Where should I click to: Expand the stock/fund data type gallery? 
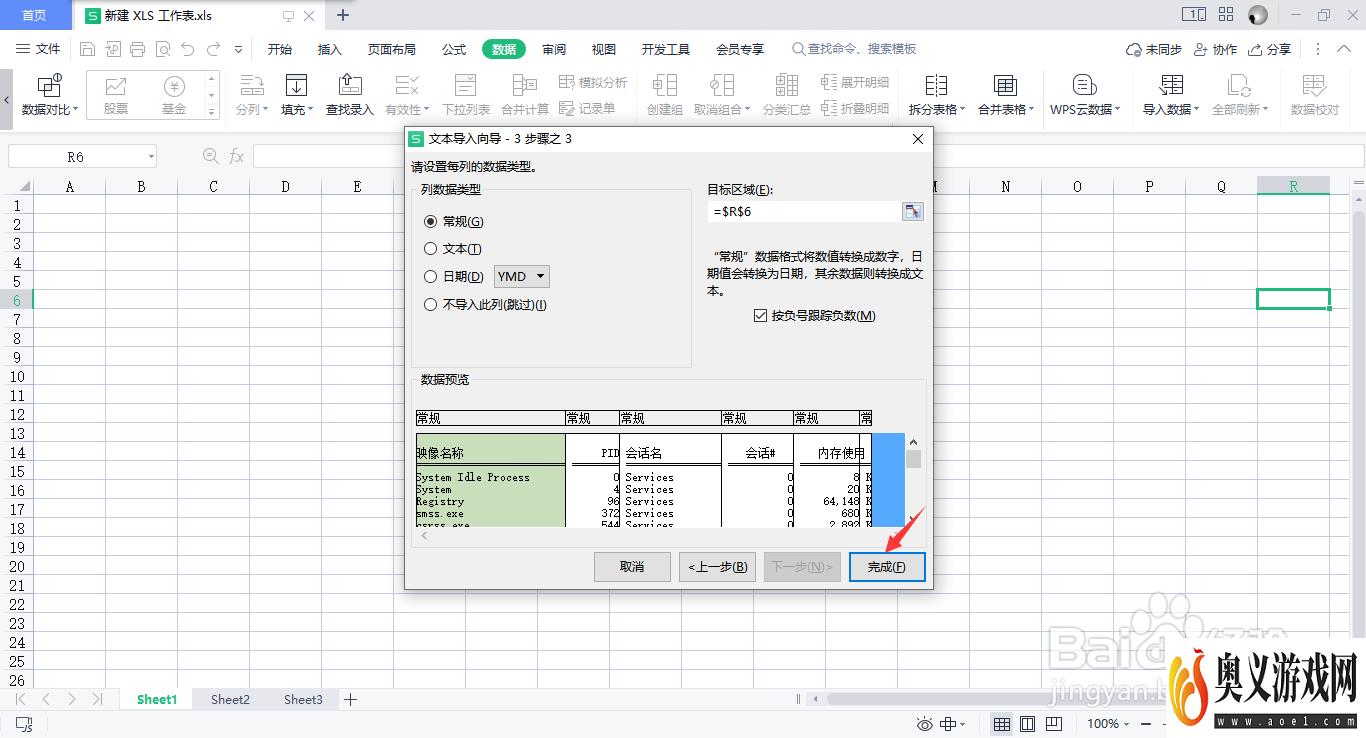pyautogui.click(x=211, y=112)
